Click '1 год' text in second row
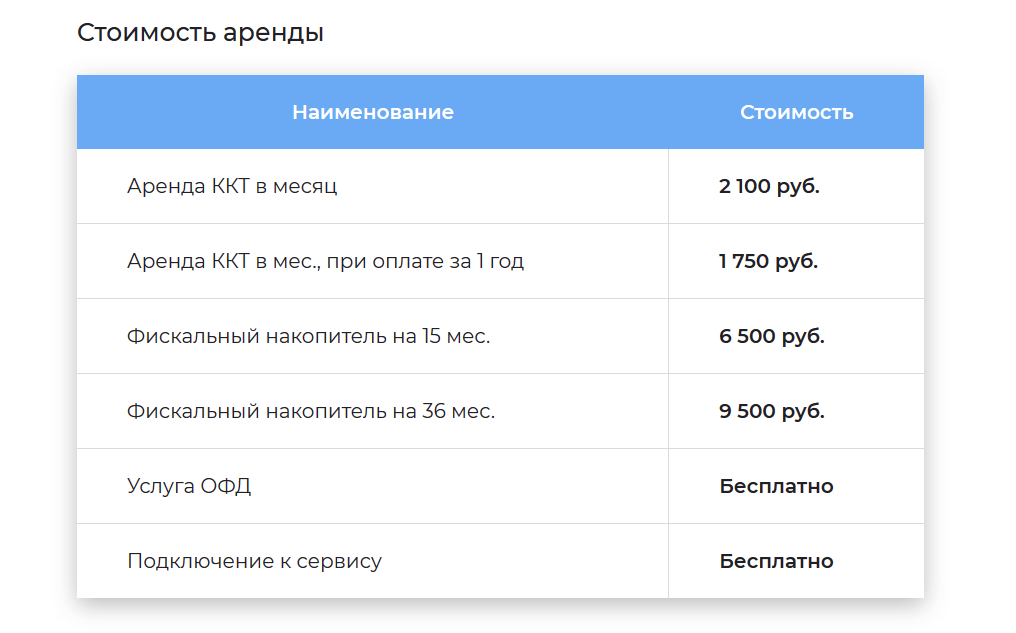1016x633 pixels. pos(500,261)
